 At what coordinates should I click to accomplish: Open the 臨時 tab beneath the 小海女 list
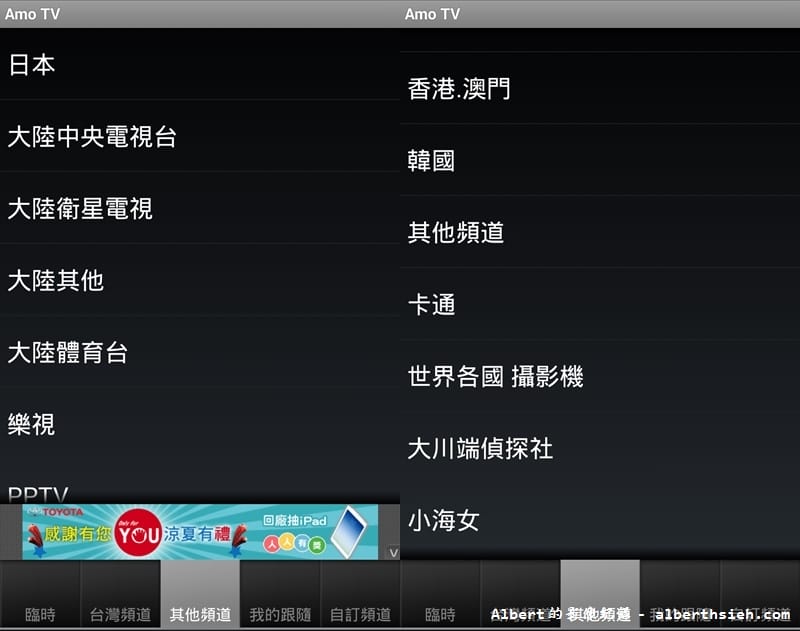(x=440, y=594)
